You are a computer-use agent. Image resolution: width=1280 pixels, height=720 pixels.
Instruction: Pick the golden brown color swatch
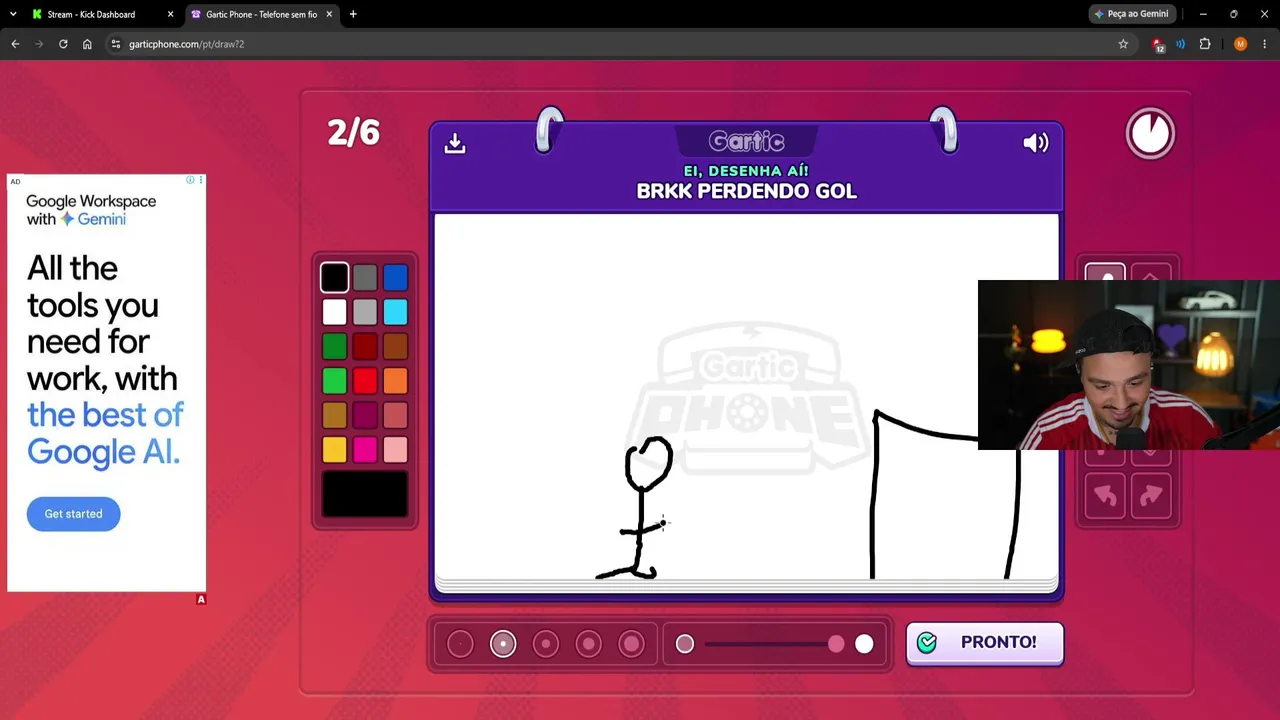tap(335, 415)
